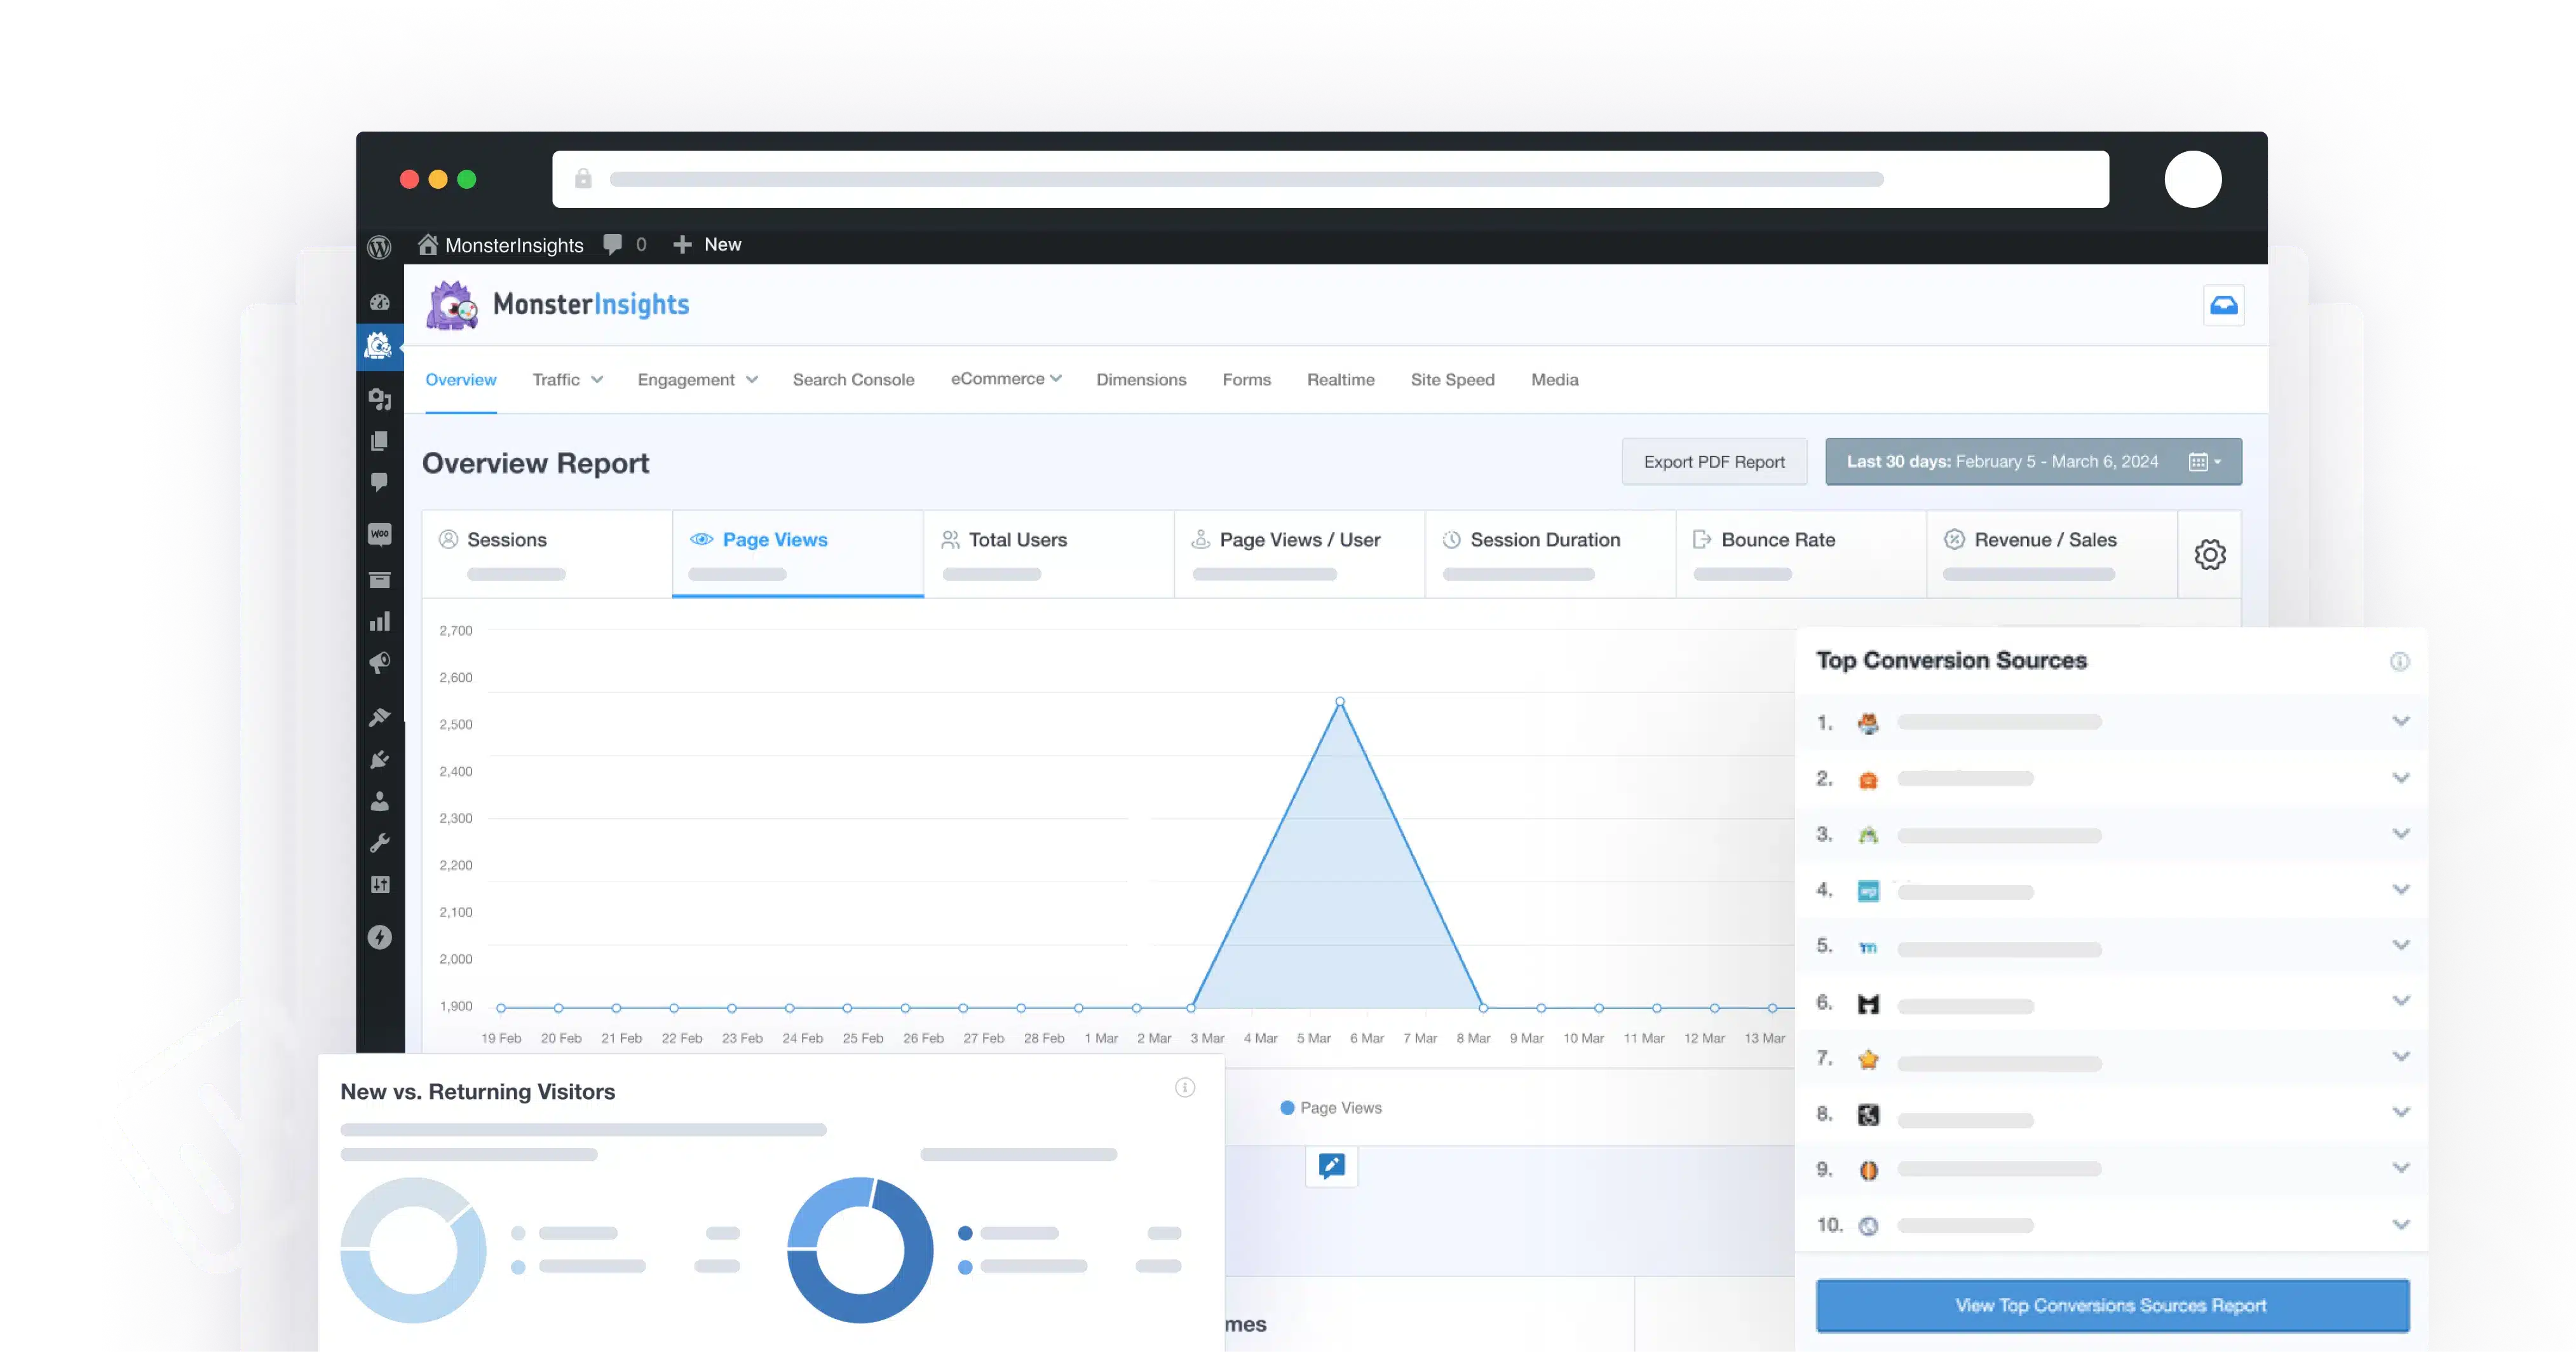This screenshot has height=1352, width=2576.
Task: Expand the Traffic dropdown menu
Action: click(567, 380)
